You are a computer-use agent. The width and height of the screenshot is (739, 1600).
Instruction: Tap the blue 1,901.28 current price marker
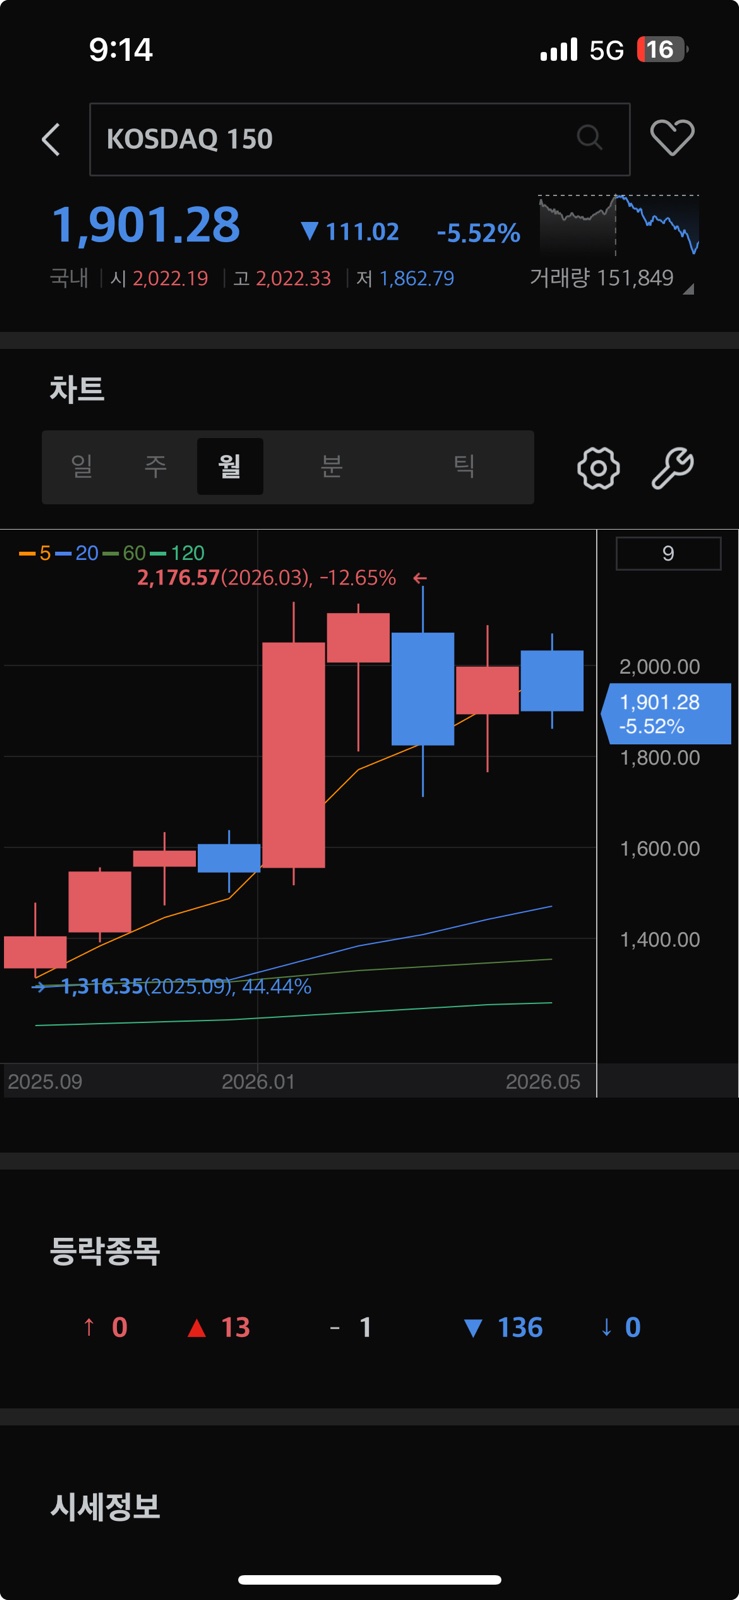point(666,714)
